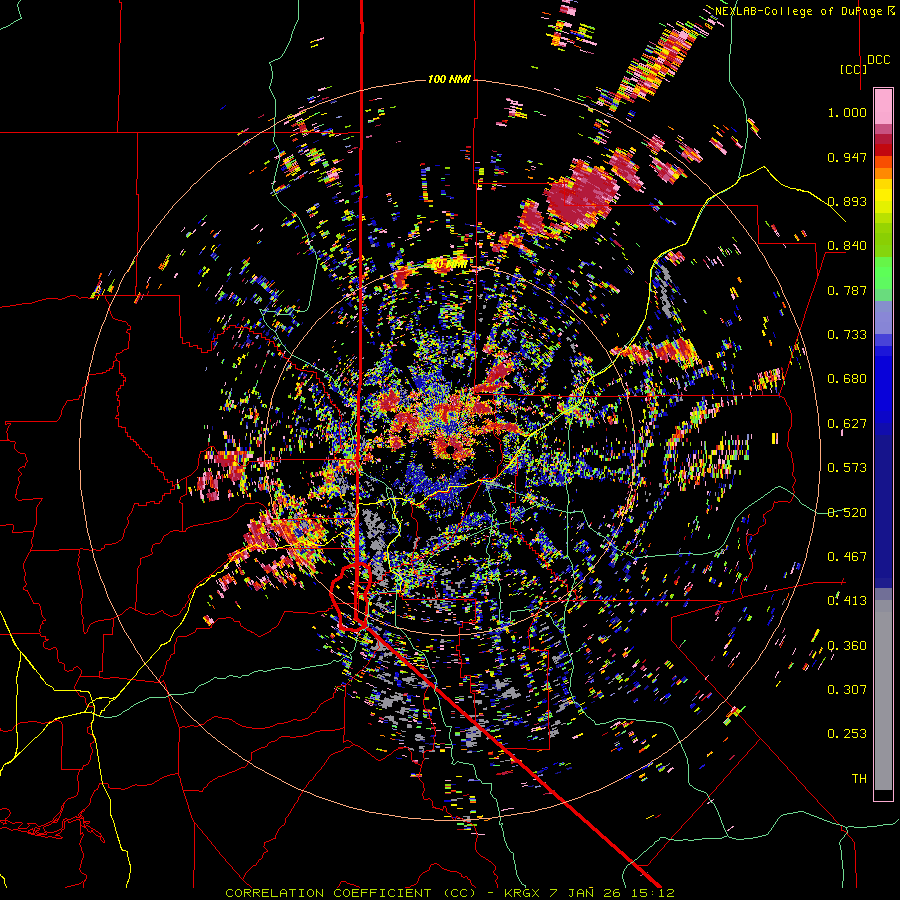Click the 1.000 scale value
Viewport: 900px width, 900px height.
click(x=847, y=112)
